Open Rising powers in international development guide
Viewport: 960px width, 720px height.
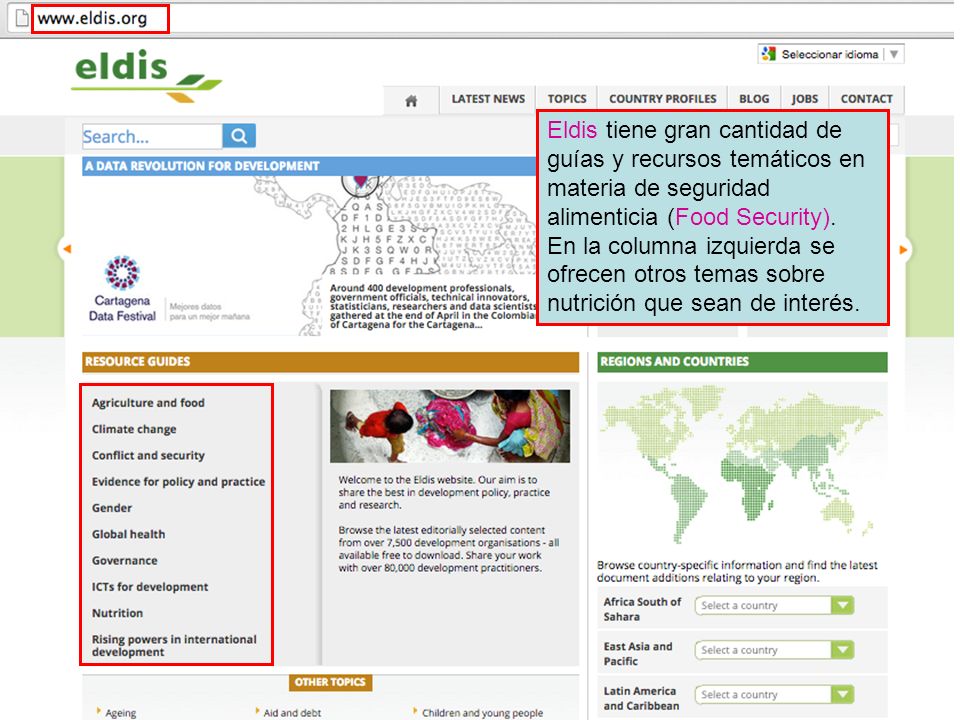(174, 645)
